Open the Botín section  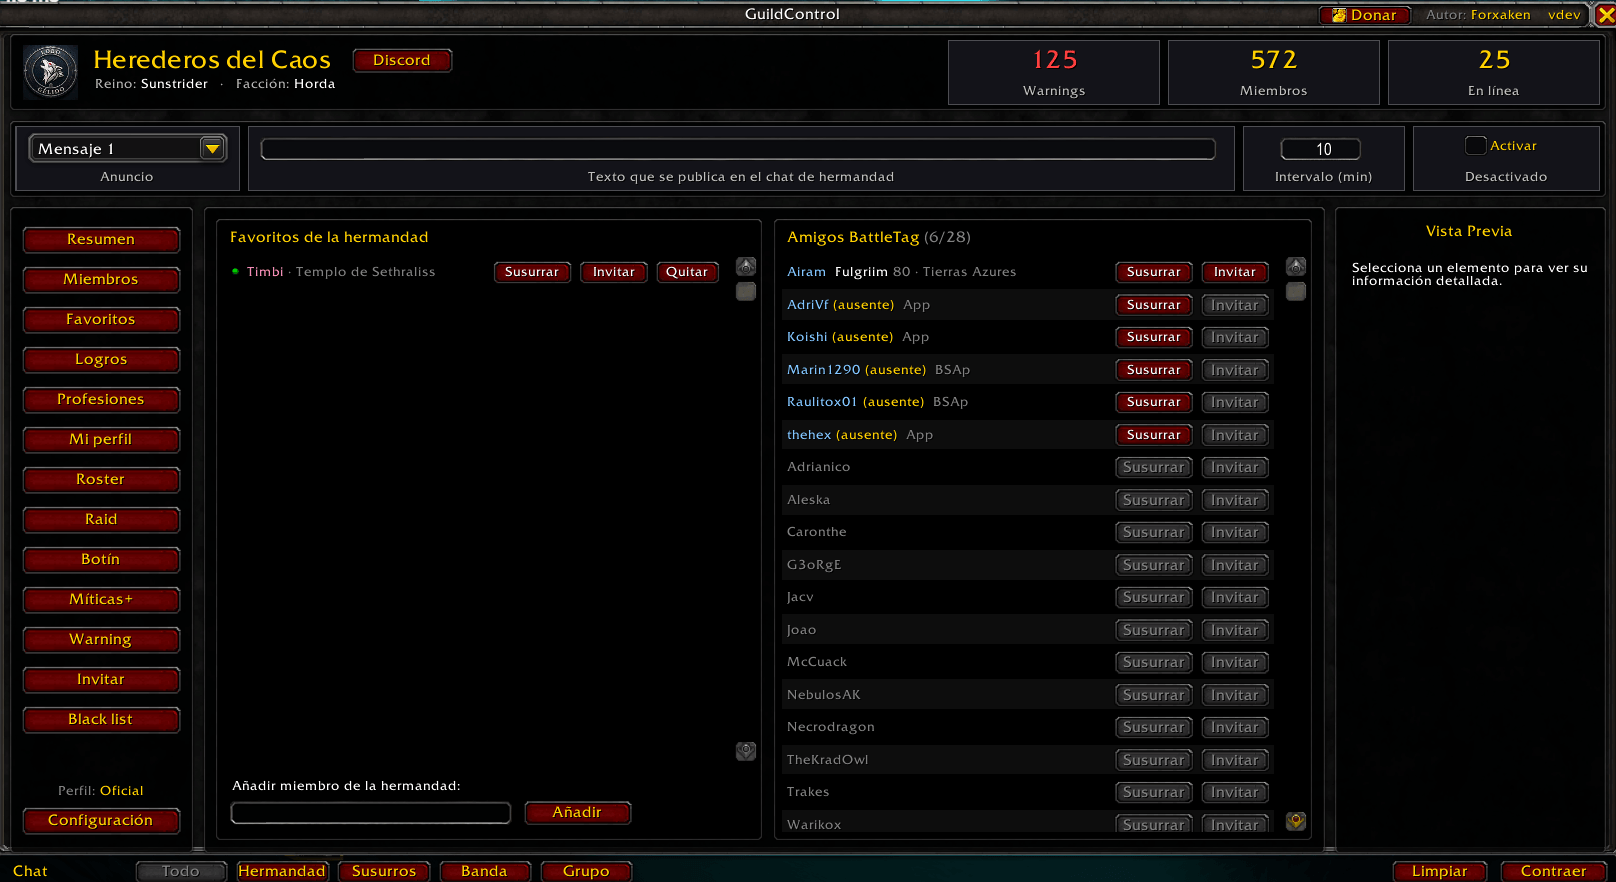point(101,560)
